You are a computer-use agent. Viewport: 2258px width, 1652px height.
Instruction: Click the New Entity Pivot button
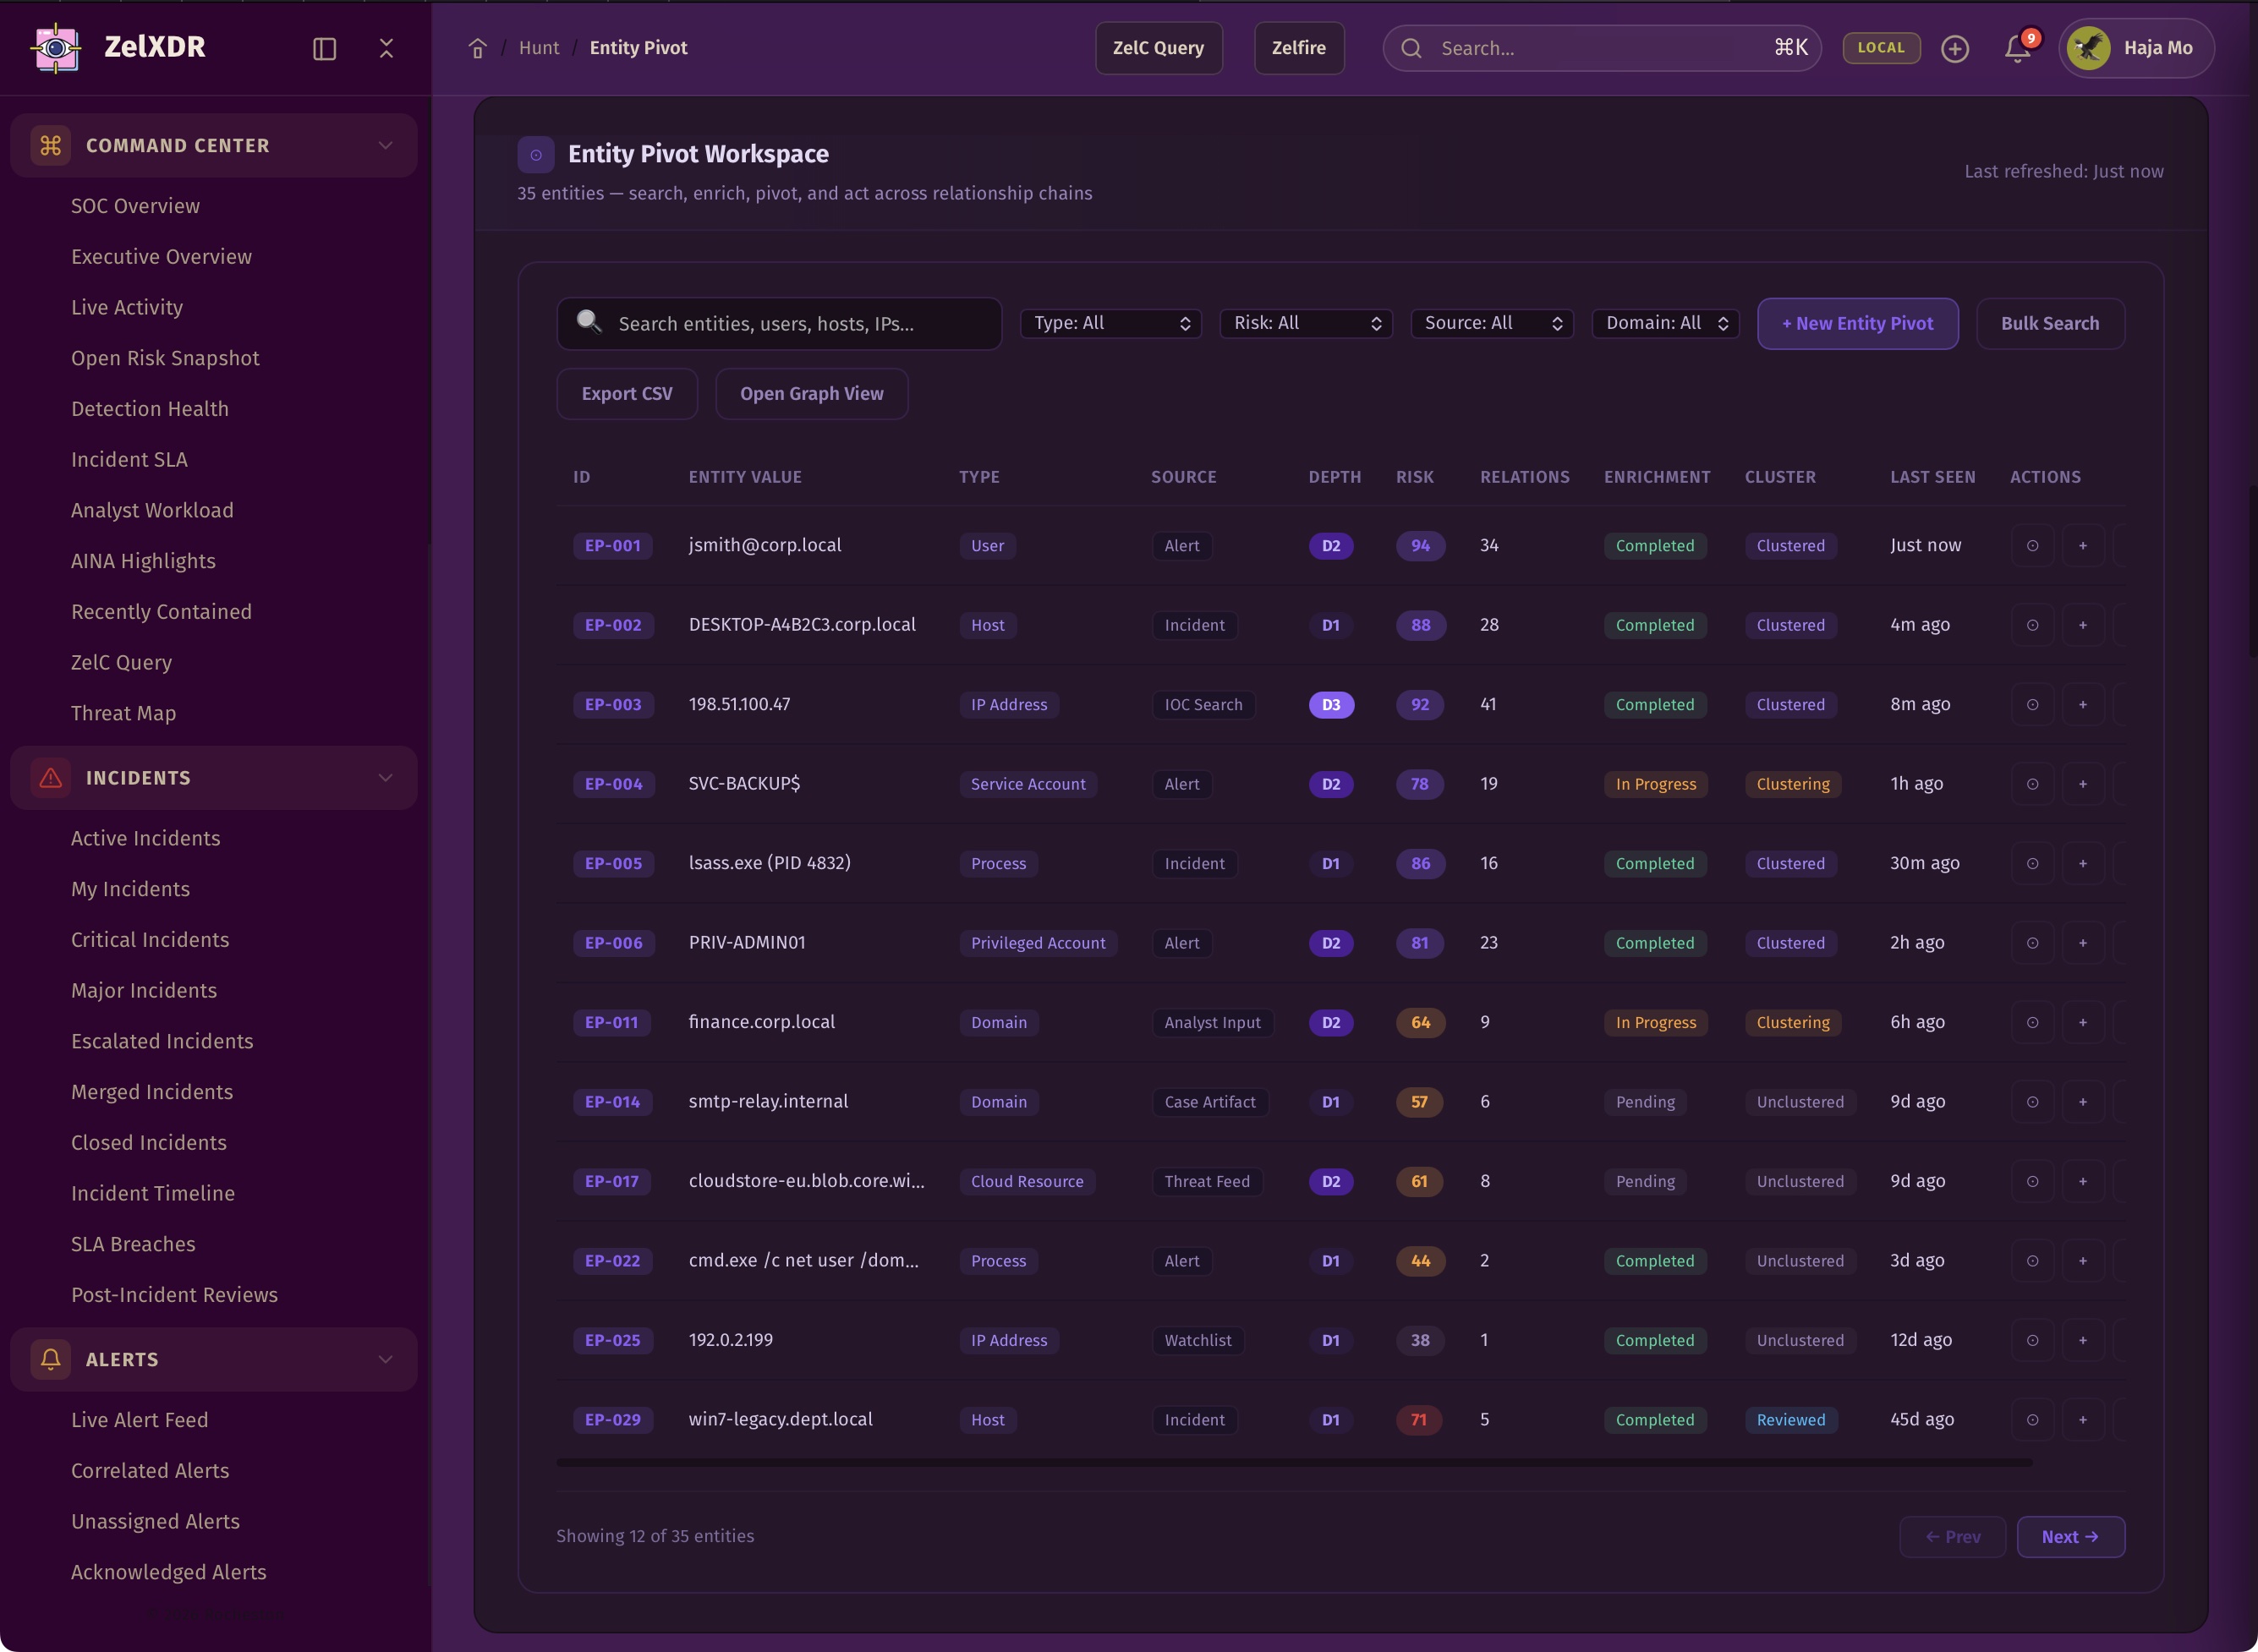click(x=1857, y=323)
